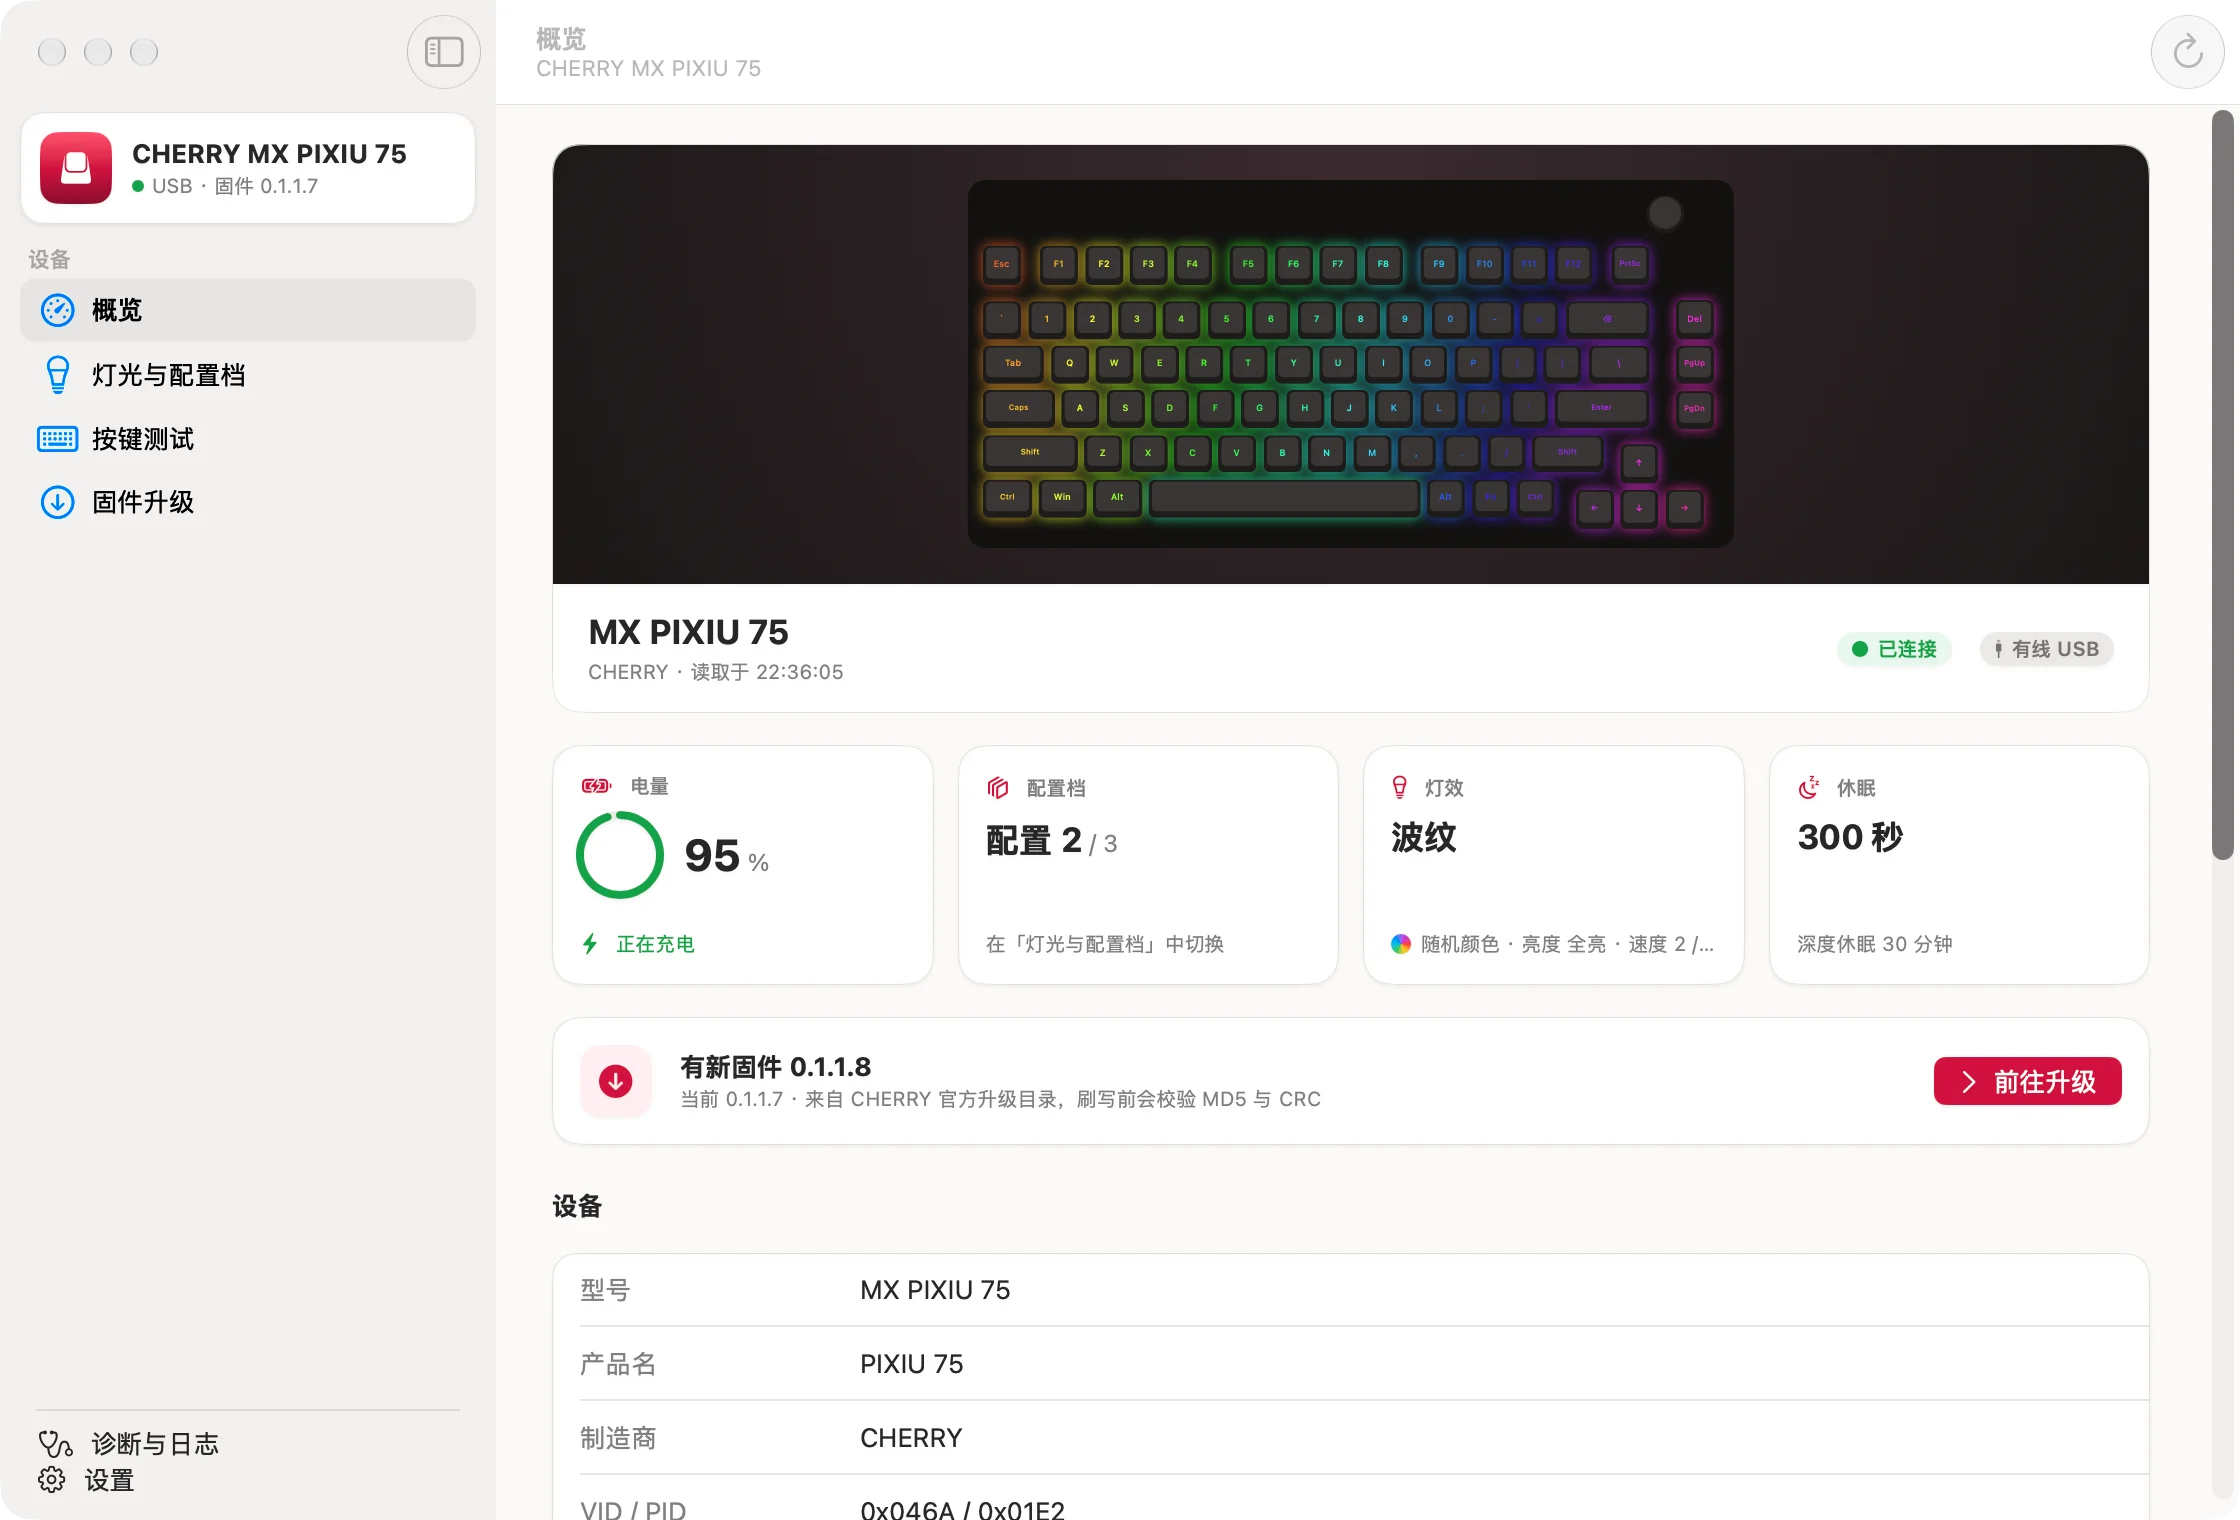Click the 已连接 status badge

(1894, 649)
